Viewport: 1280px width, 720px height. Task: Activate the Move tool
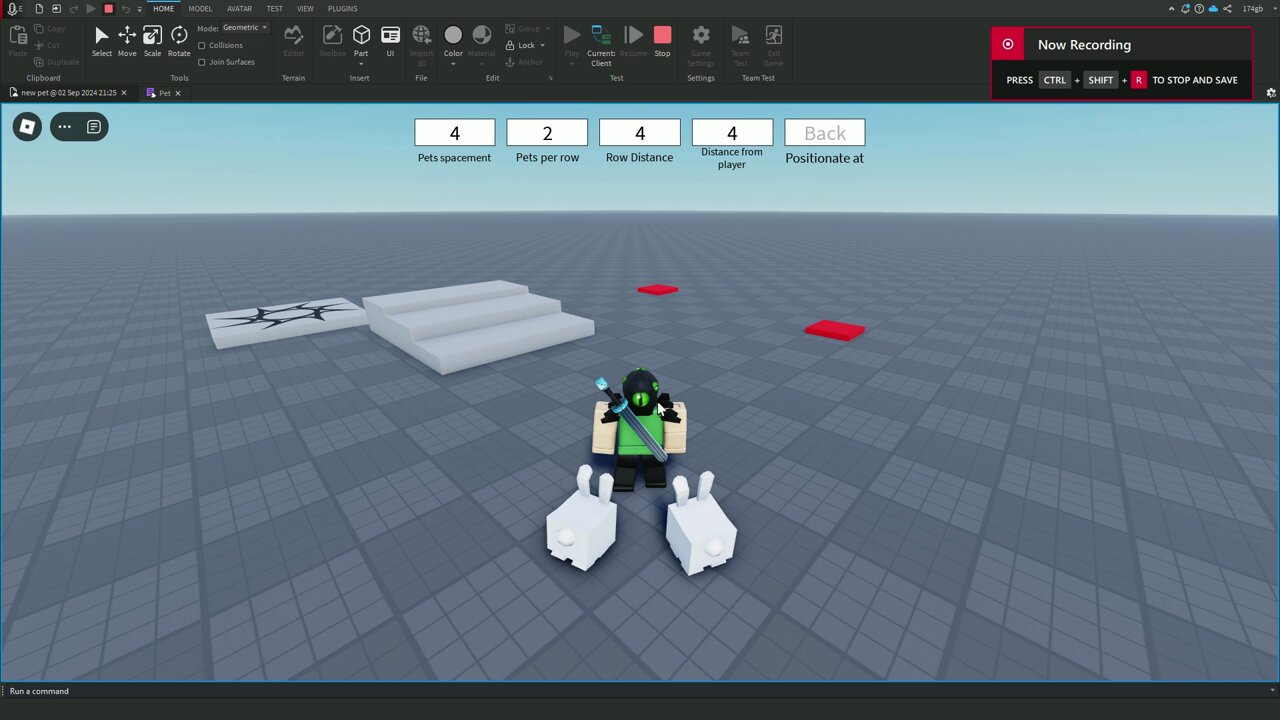pyautogui.click(x=127, y=41)
